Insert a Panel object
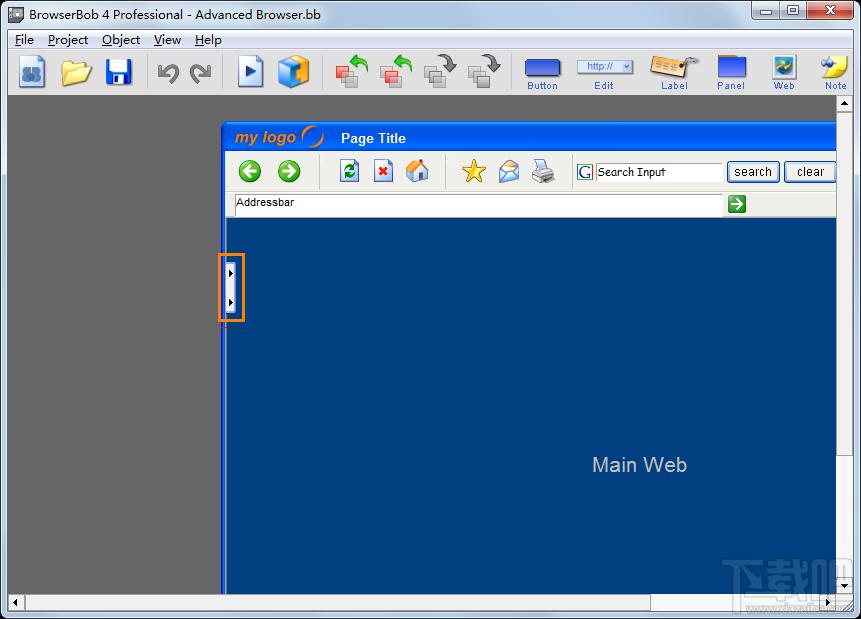The image size is (861, 619). (x=731, y=73)
